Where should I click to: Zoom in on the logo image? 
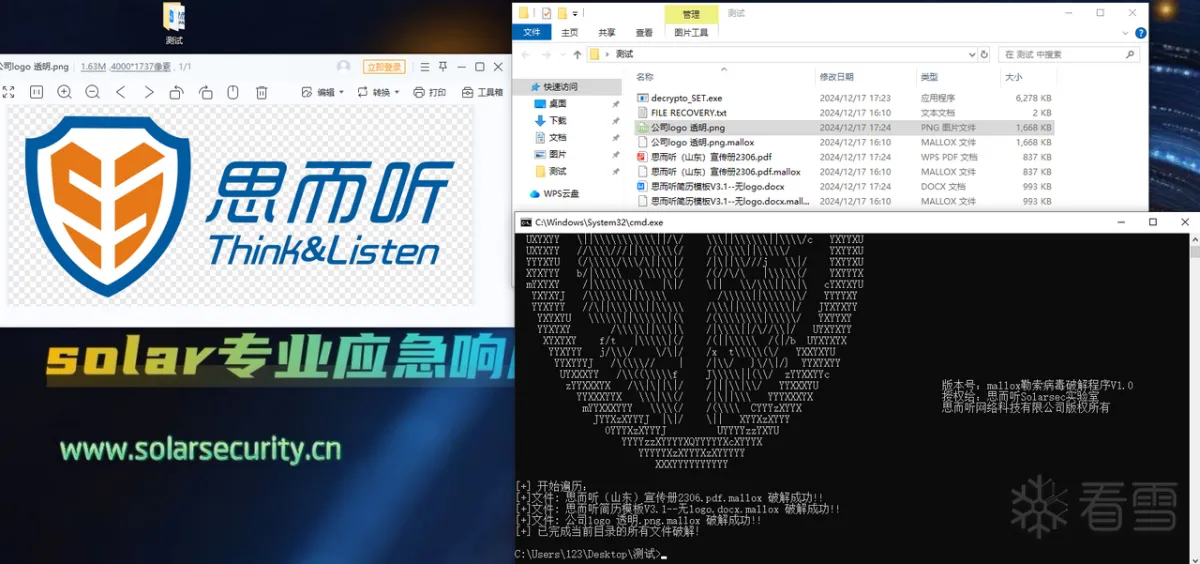(64, 92)
